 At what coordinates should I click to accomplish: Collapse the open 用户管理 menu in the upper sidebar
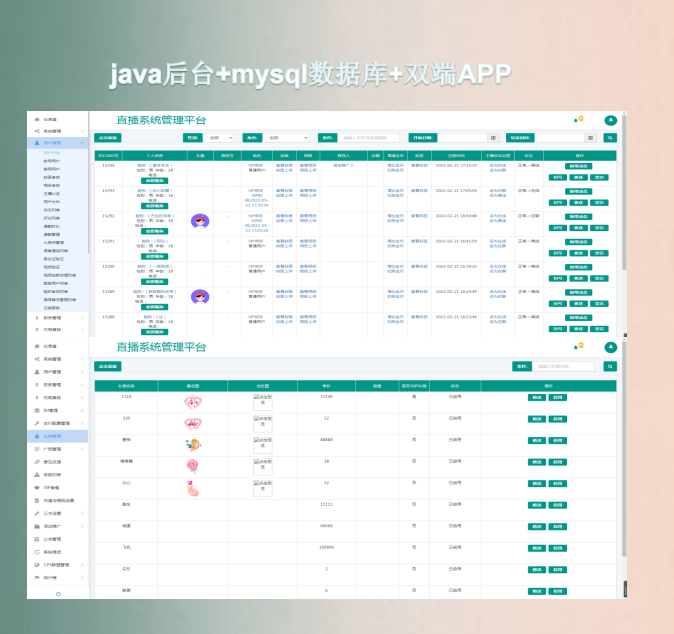(58, 143)
